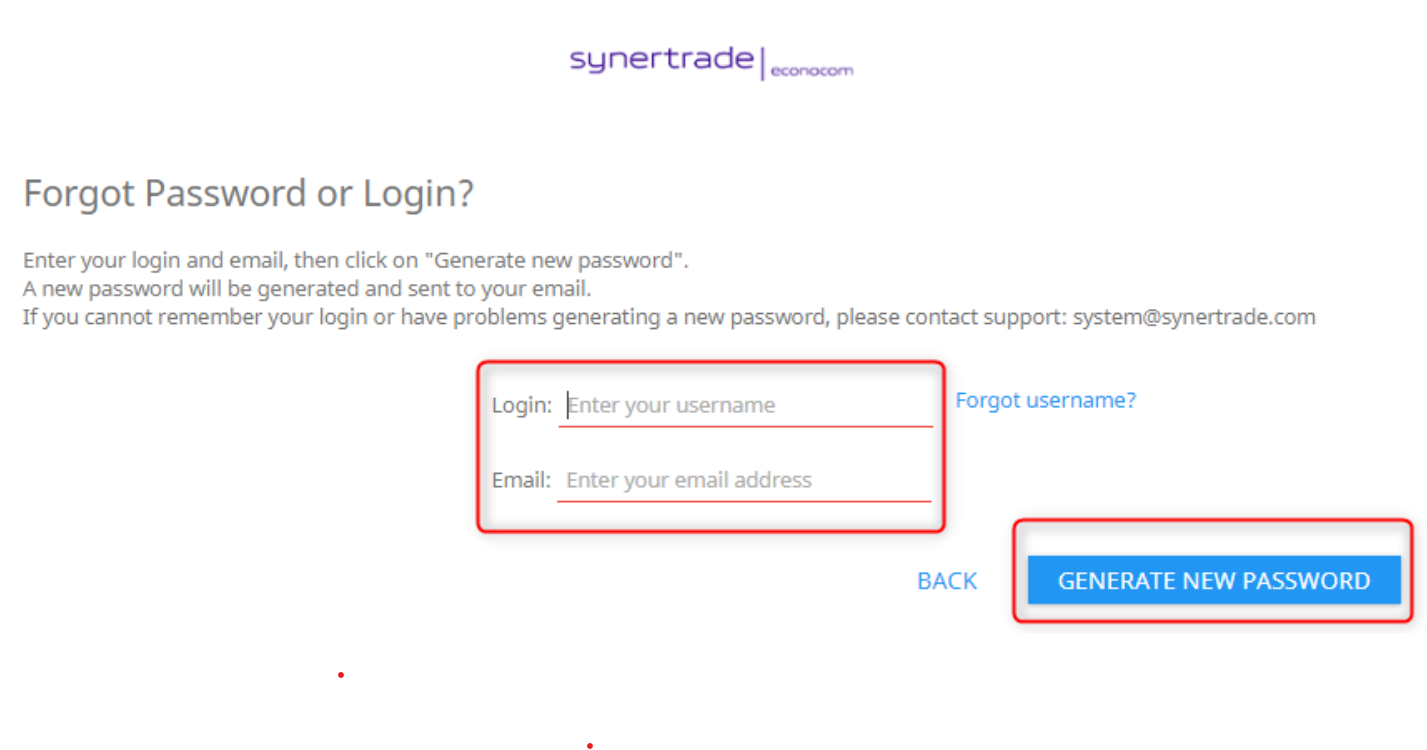
Task: Click the "Forgot Password or Login?" heading
Action: click(248, 193)
